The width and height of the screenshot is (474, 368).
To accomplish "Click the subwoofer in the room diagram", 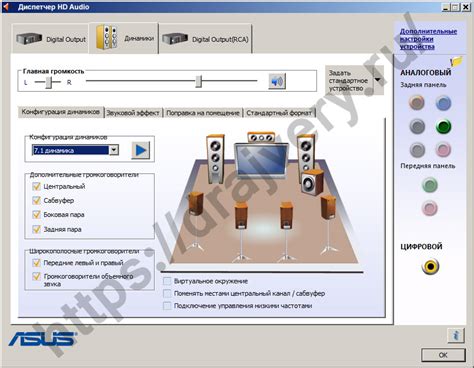I will (312, 182).
